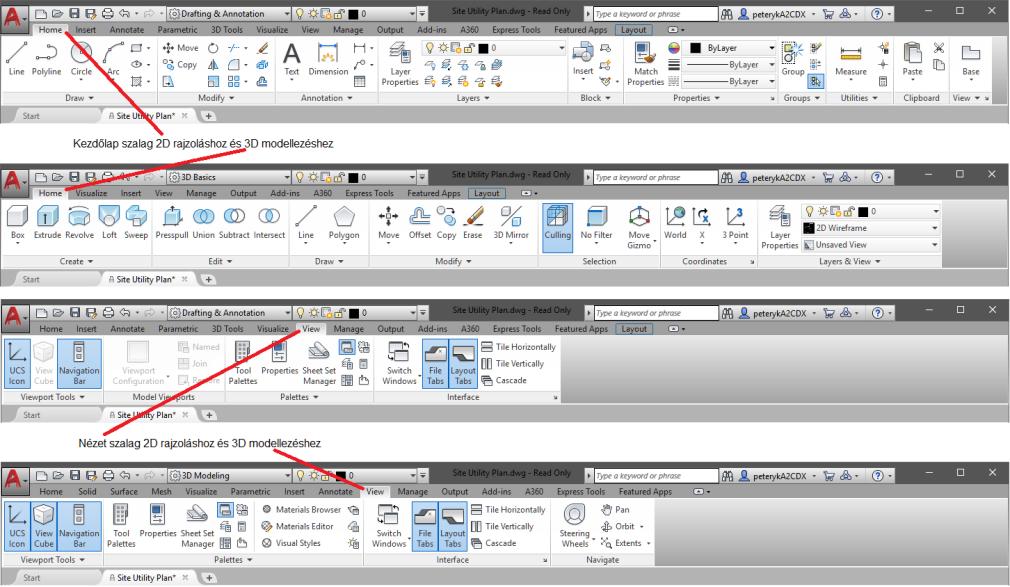Open Annotate tab in the 3D Modeling window
Viewport: 1010px width, 587px height.
[x=336, y=492]
